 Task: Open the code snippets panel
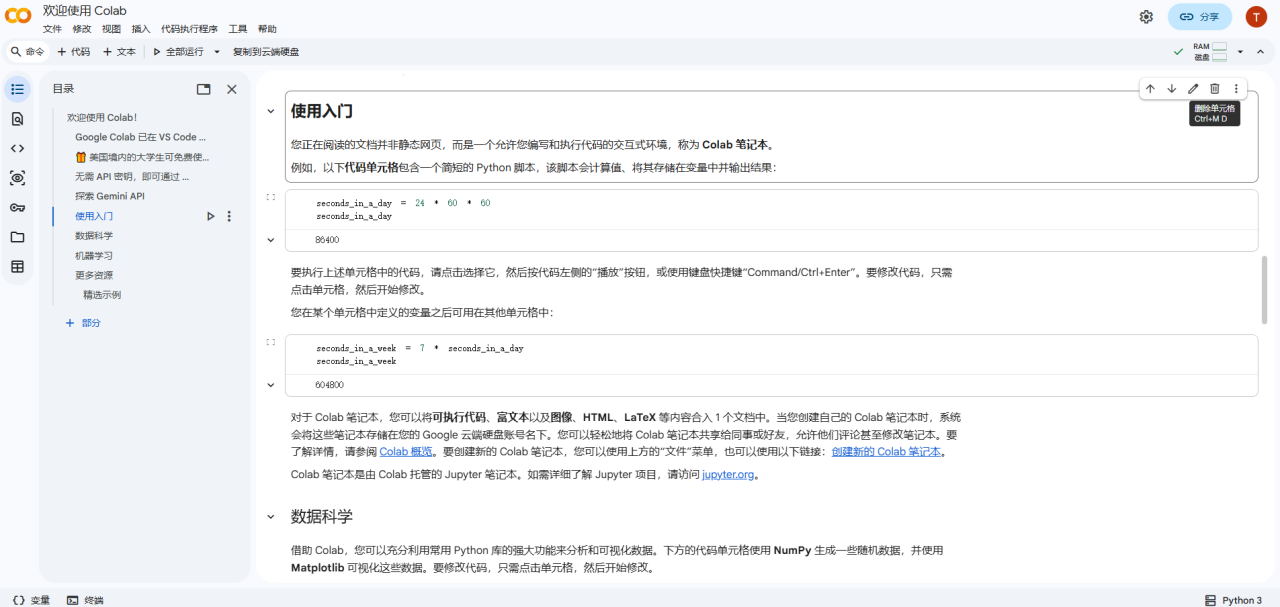pos(17,148)
